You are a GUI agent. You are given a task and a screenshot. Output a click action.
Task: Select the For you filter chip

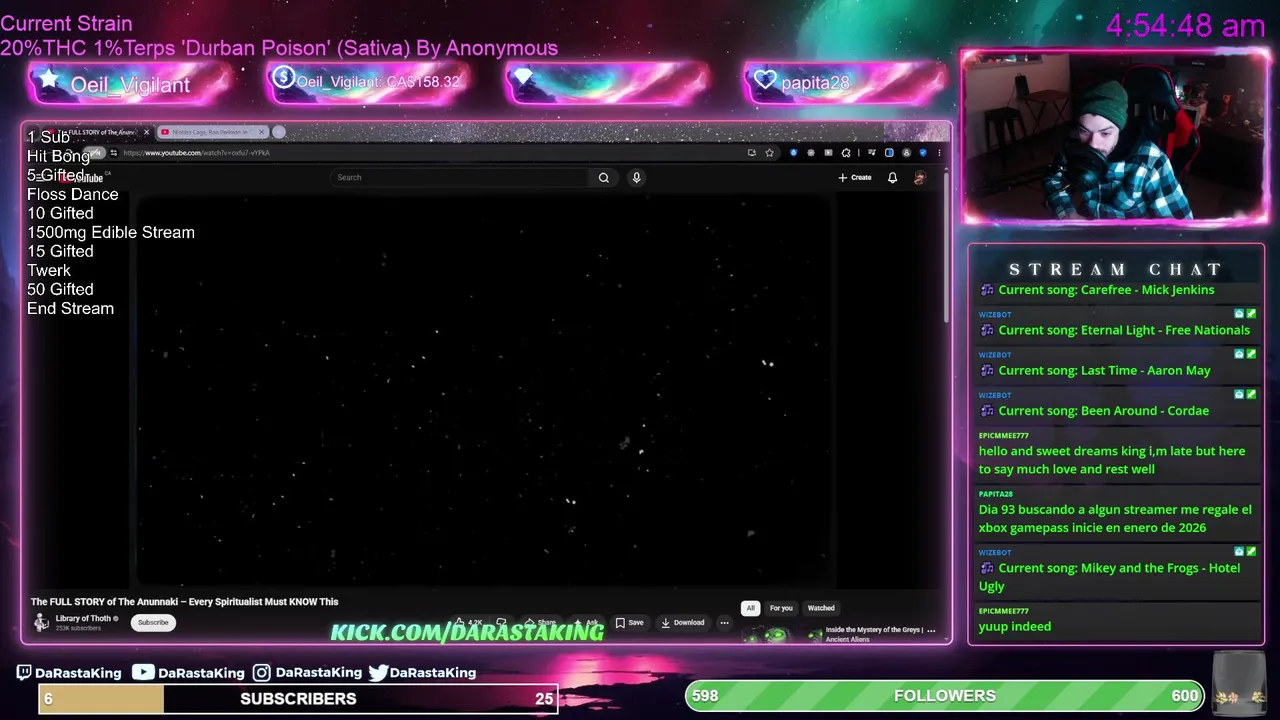coord(781,608)
